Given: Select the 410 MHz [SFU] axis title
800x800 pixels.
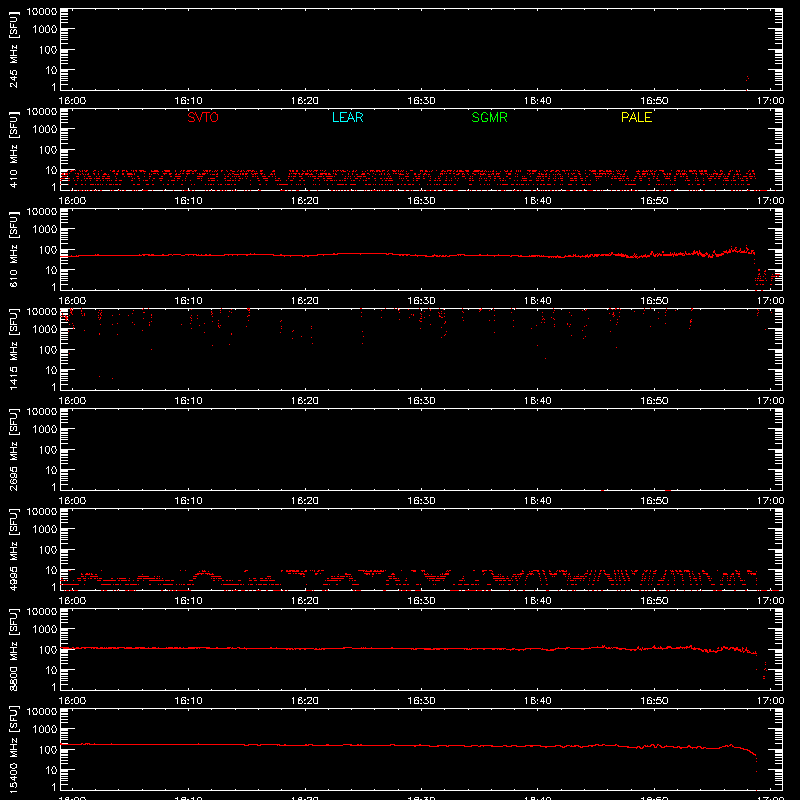Looking at the screenshot, I should 14,151.
